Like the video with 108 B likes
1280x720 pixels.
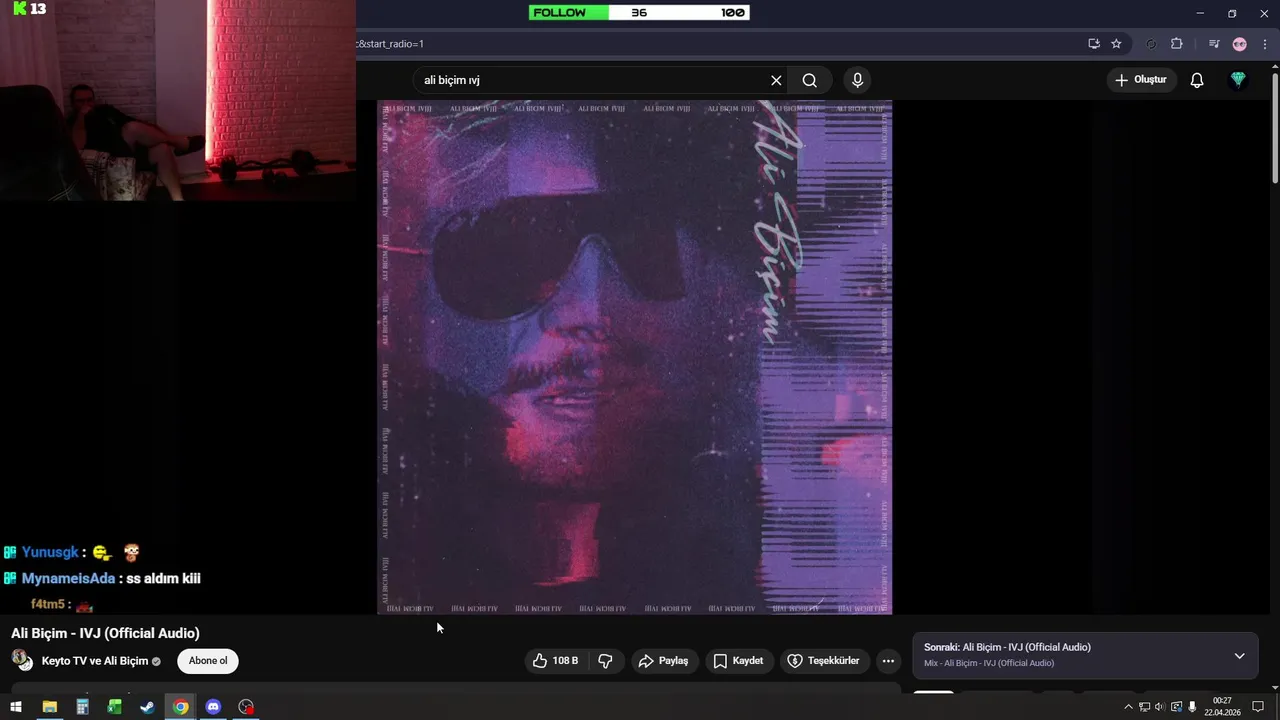[x=556, y=661]
